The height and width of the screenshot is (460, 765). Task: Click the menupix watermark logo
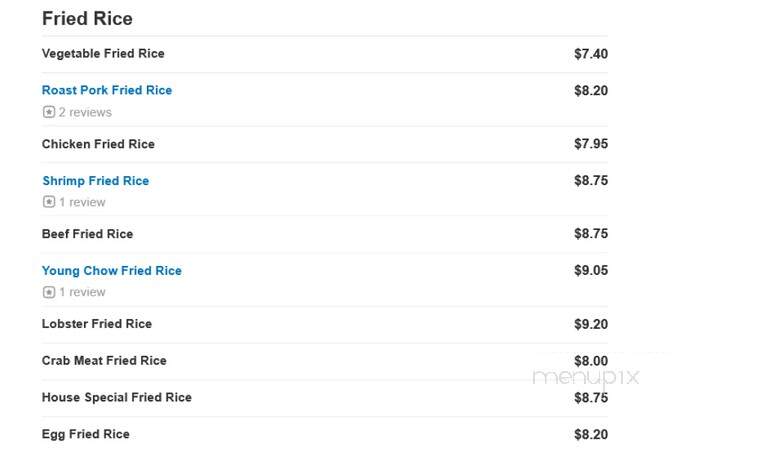585,377
